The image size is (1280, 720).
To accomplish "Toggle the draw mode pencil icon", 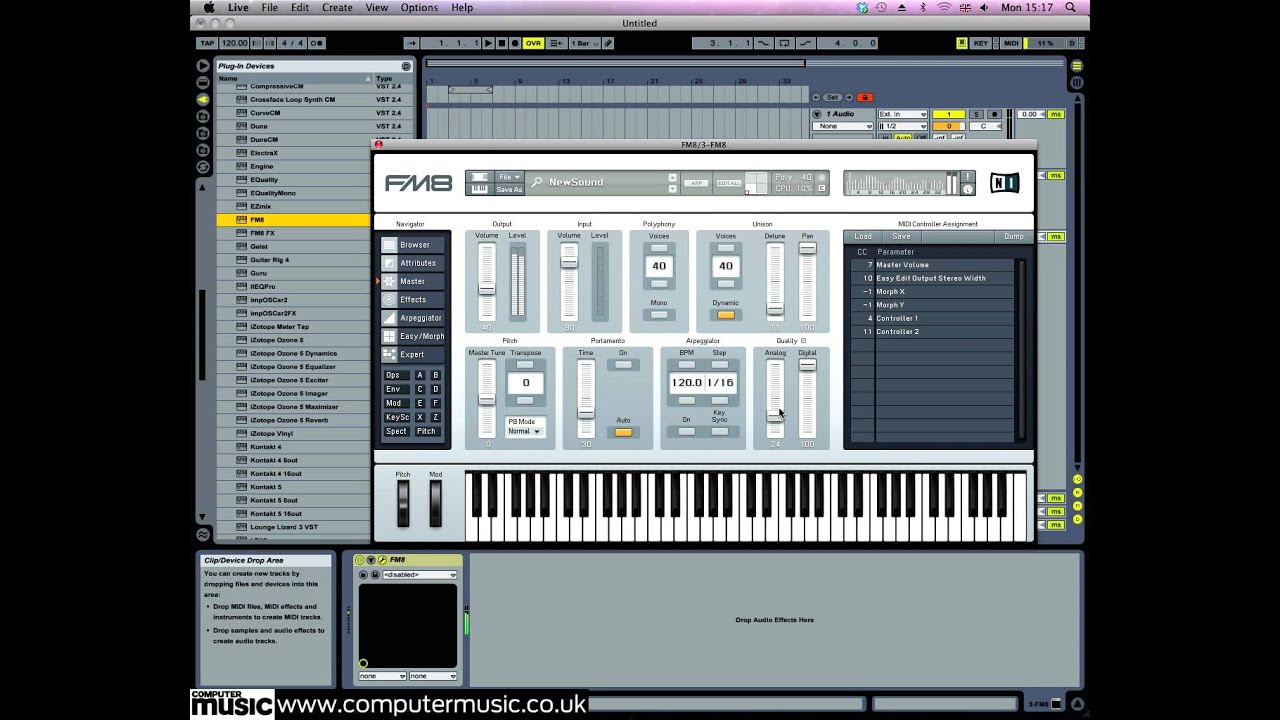I will tap(608, 43).
